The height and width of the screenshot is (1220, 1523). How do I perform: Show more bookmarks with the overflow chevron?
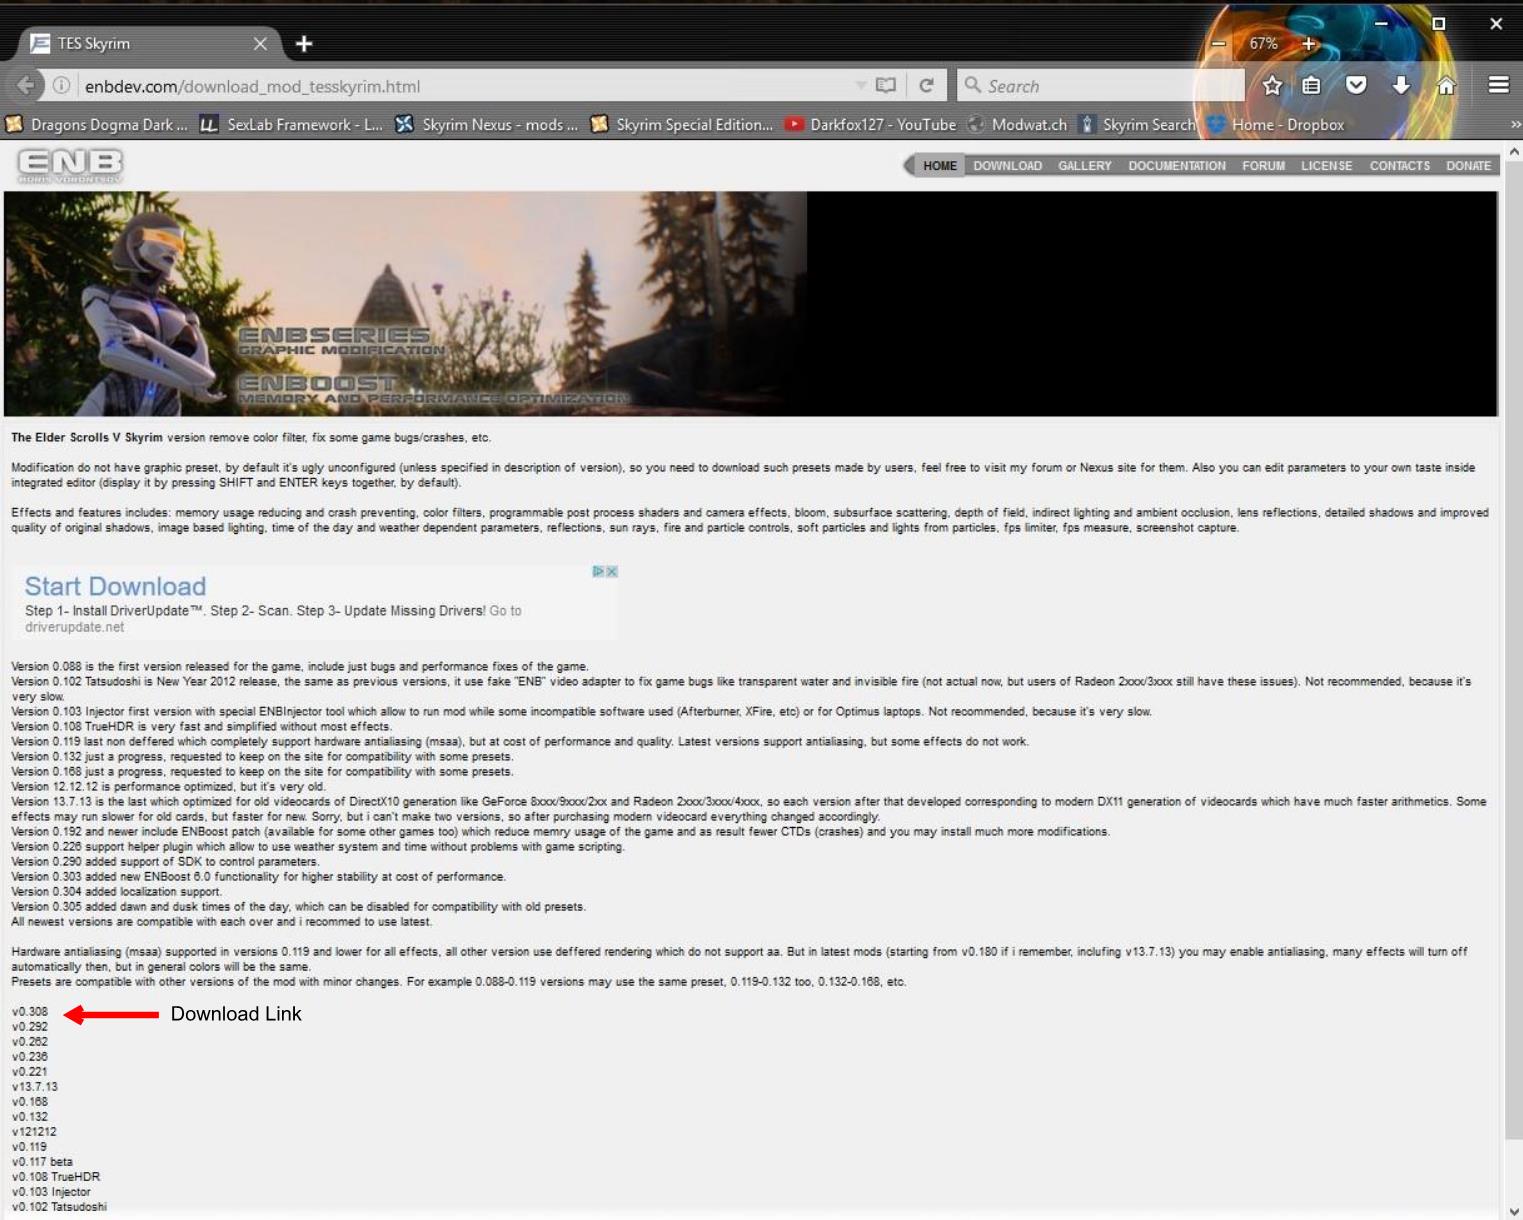coord(1515,125)
